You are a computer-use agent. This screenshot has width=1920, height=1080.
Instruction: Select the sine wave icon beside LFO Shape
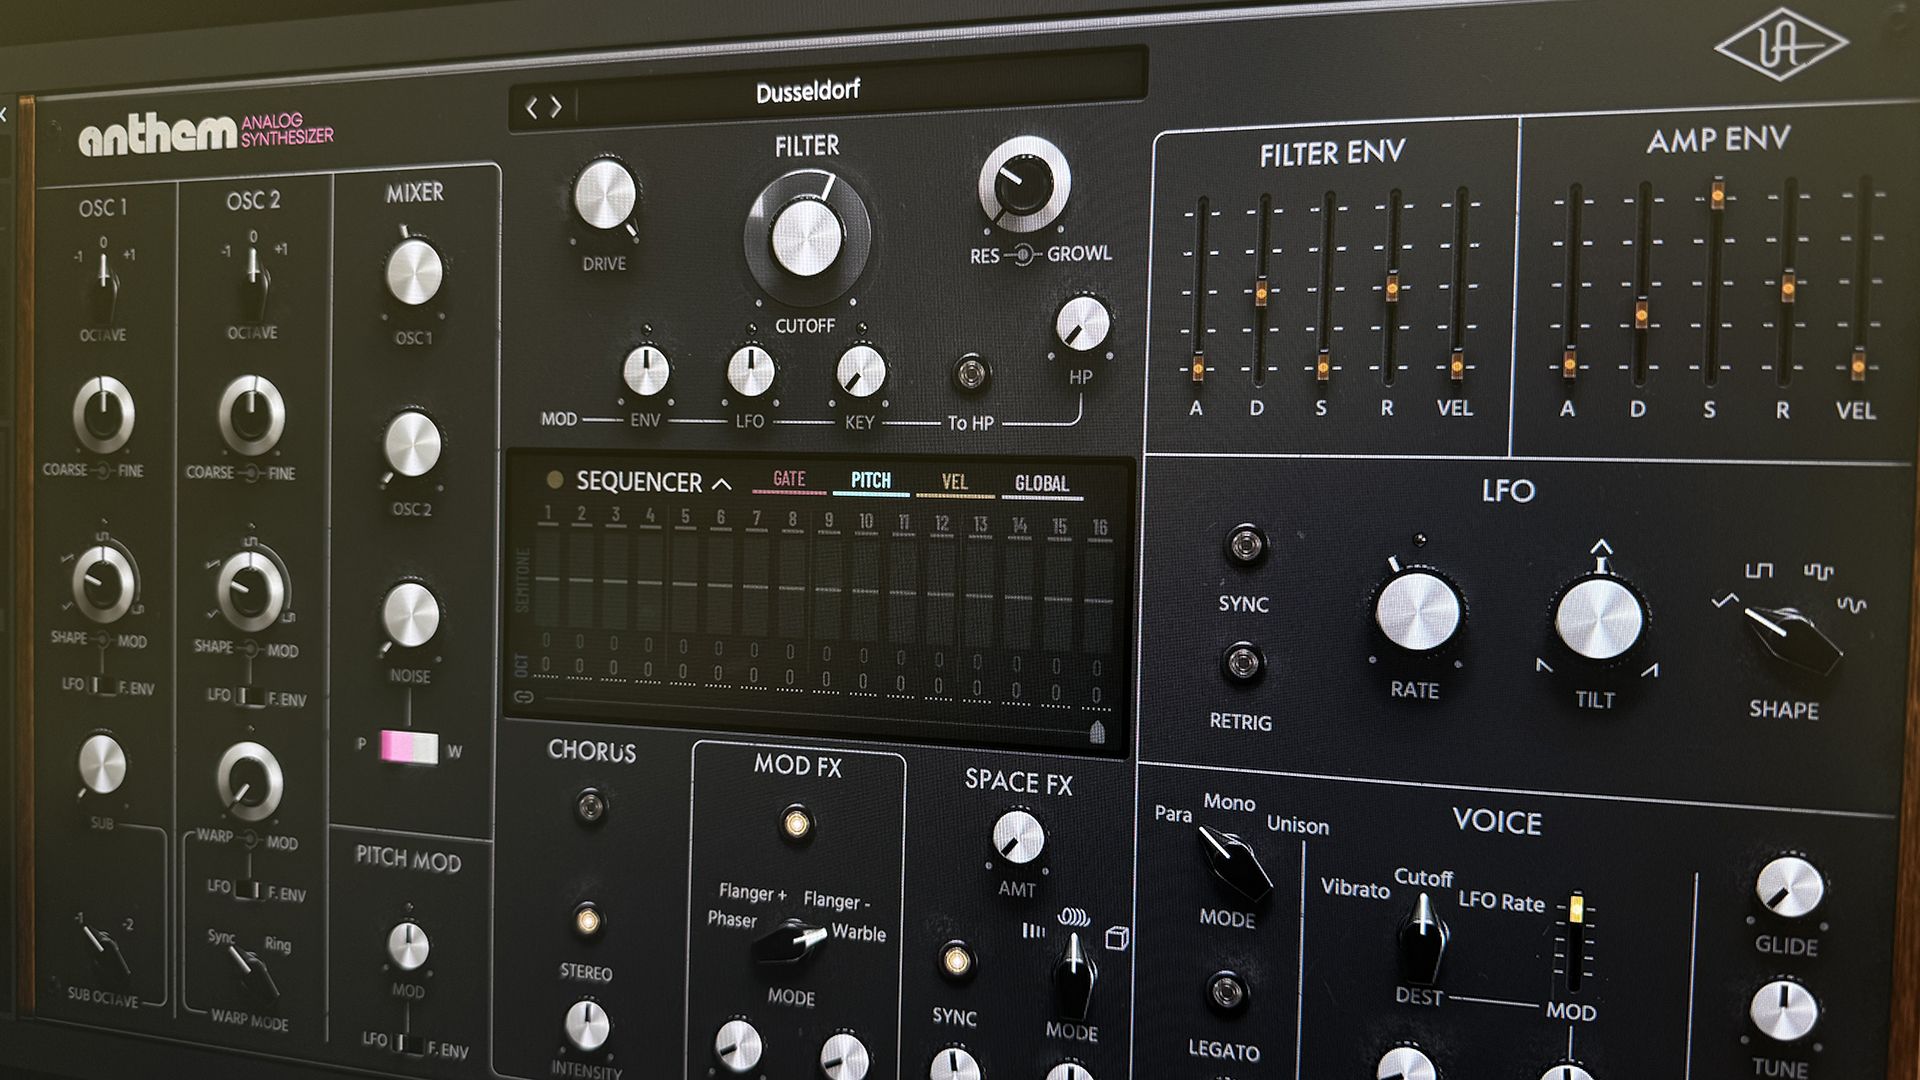click(1851, 603)
